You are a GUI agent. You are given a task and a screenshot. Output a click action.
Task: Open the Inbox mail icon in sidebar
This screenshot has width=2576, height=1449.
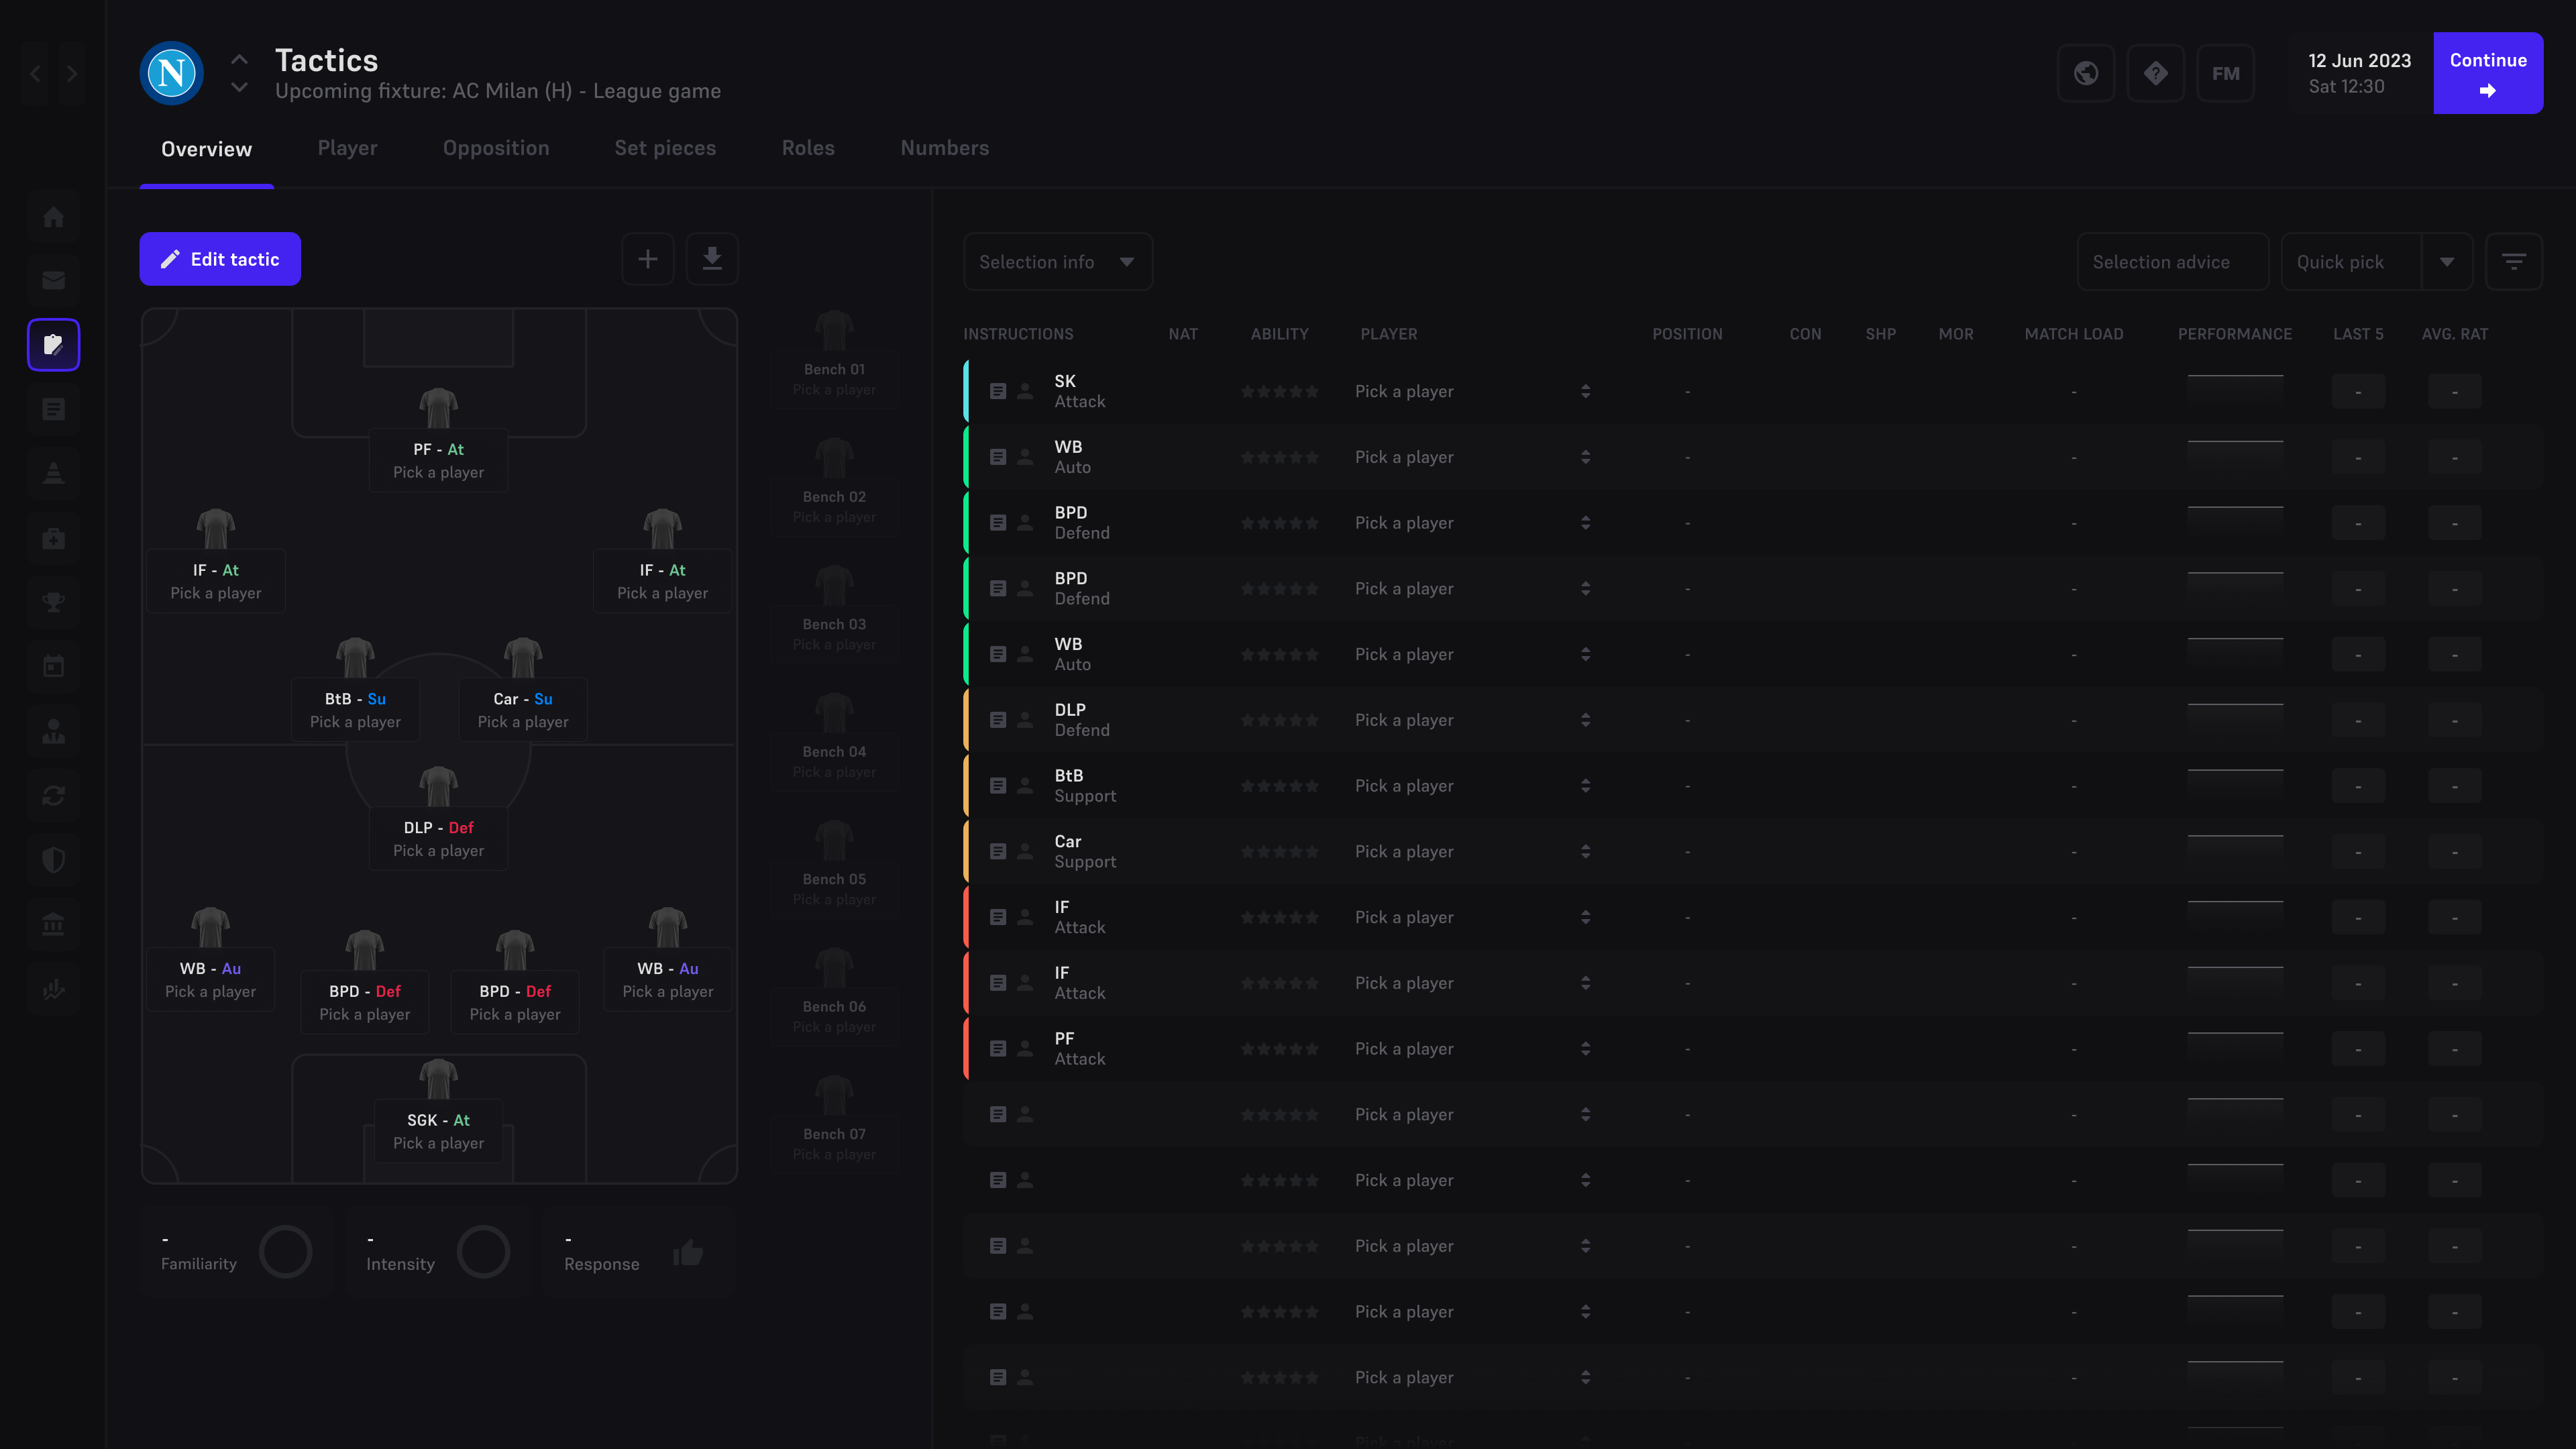pos(53,280)
